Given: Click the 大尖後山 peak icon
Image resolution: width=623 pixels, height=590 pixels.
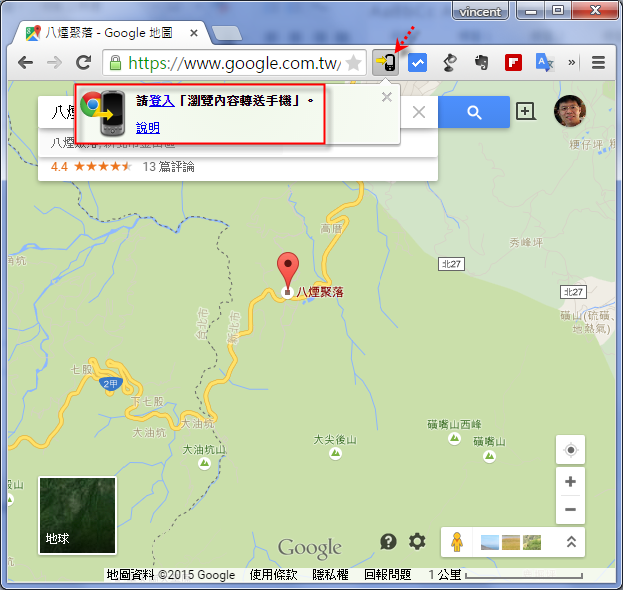Looking at the screenshot, I should tap(336, 453).
